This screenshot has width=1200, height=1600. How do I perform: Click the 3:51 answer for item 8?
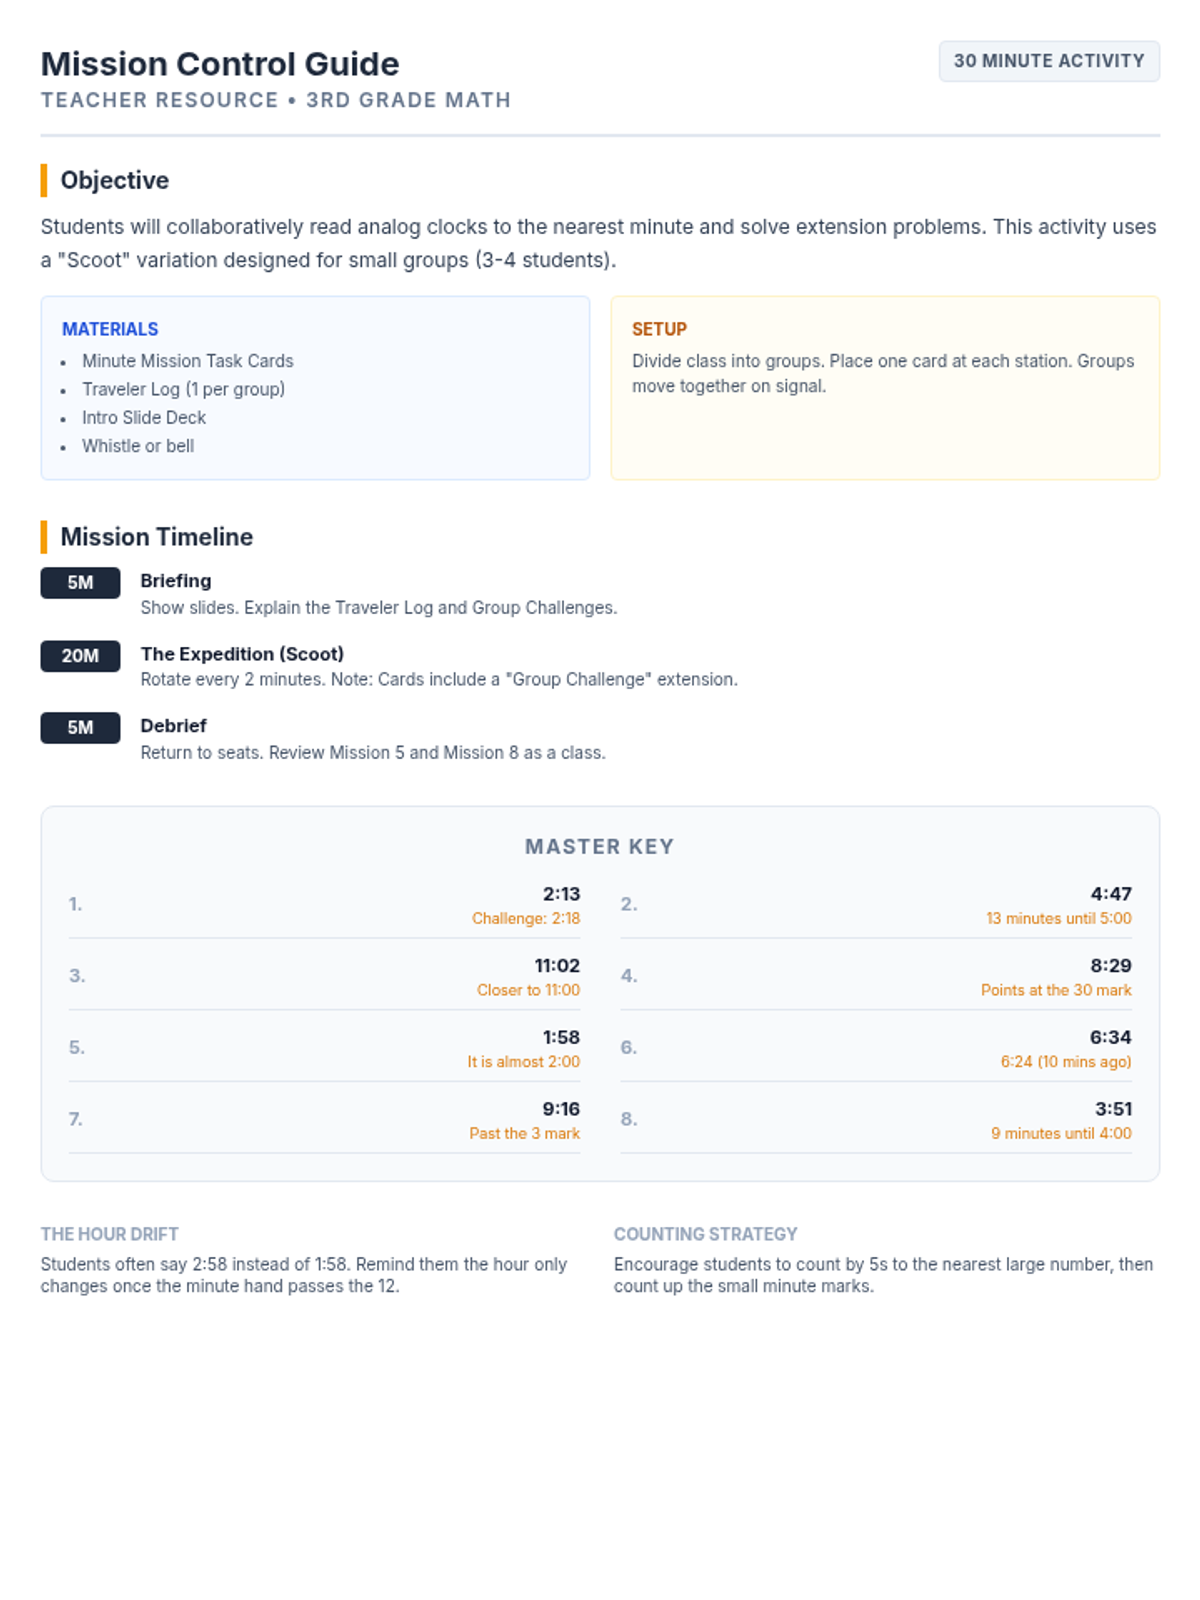tap(1113, 1109)
